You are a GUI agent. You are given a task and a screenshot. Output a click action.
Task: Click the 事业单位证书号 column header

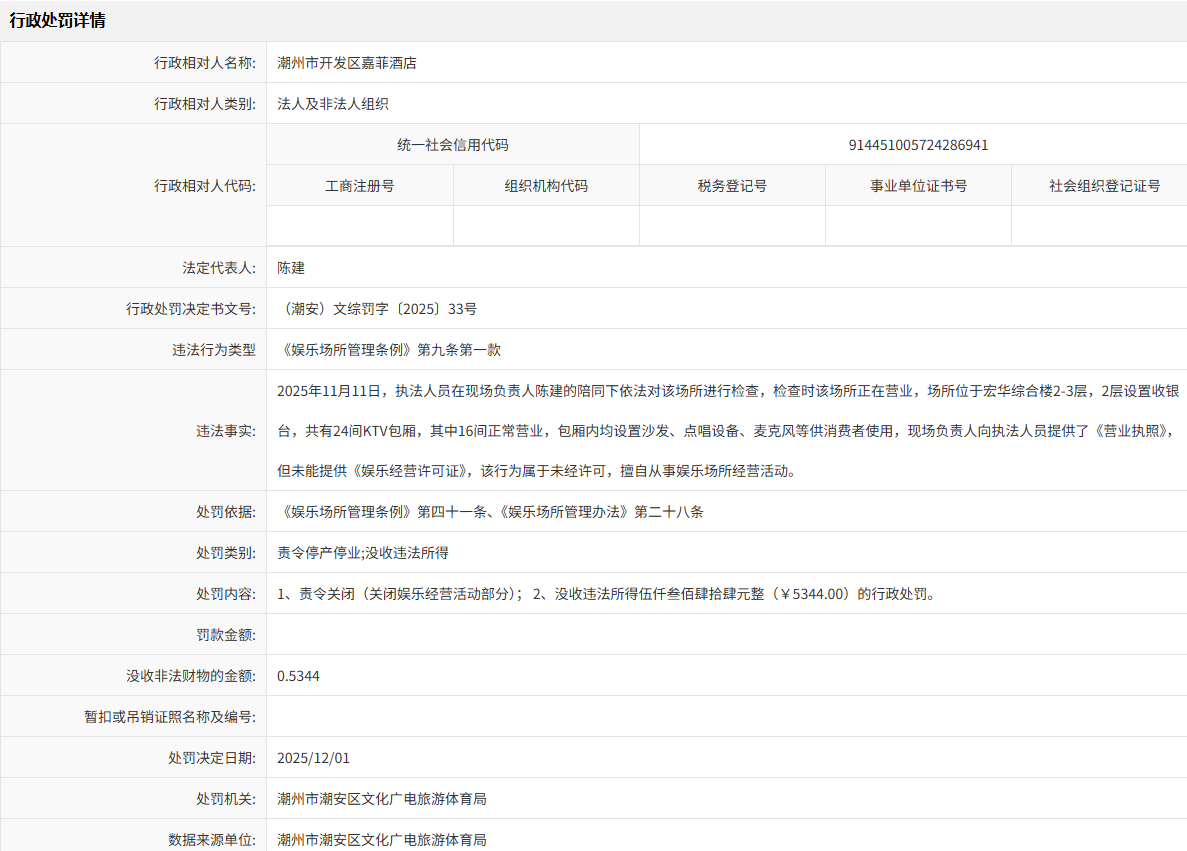(917, 185)
